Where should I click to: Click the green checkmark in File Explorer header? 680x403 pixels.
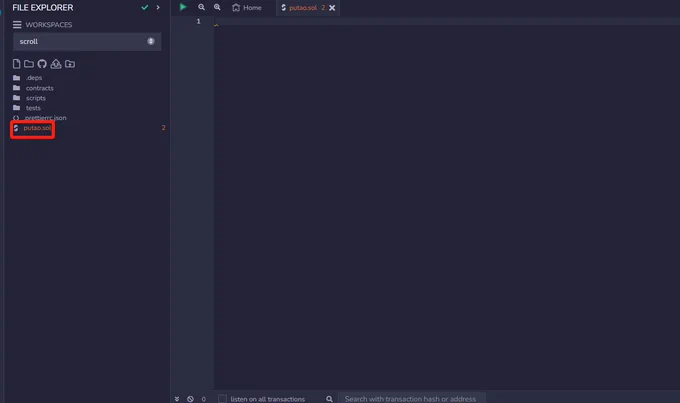(145, 7)
